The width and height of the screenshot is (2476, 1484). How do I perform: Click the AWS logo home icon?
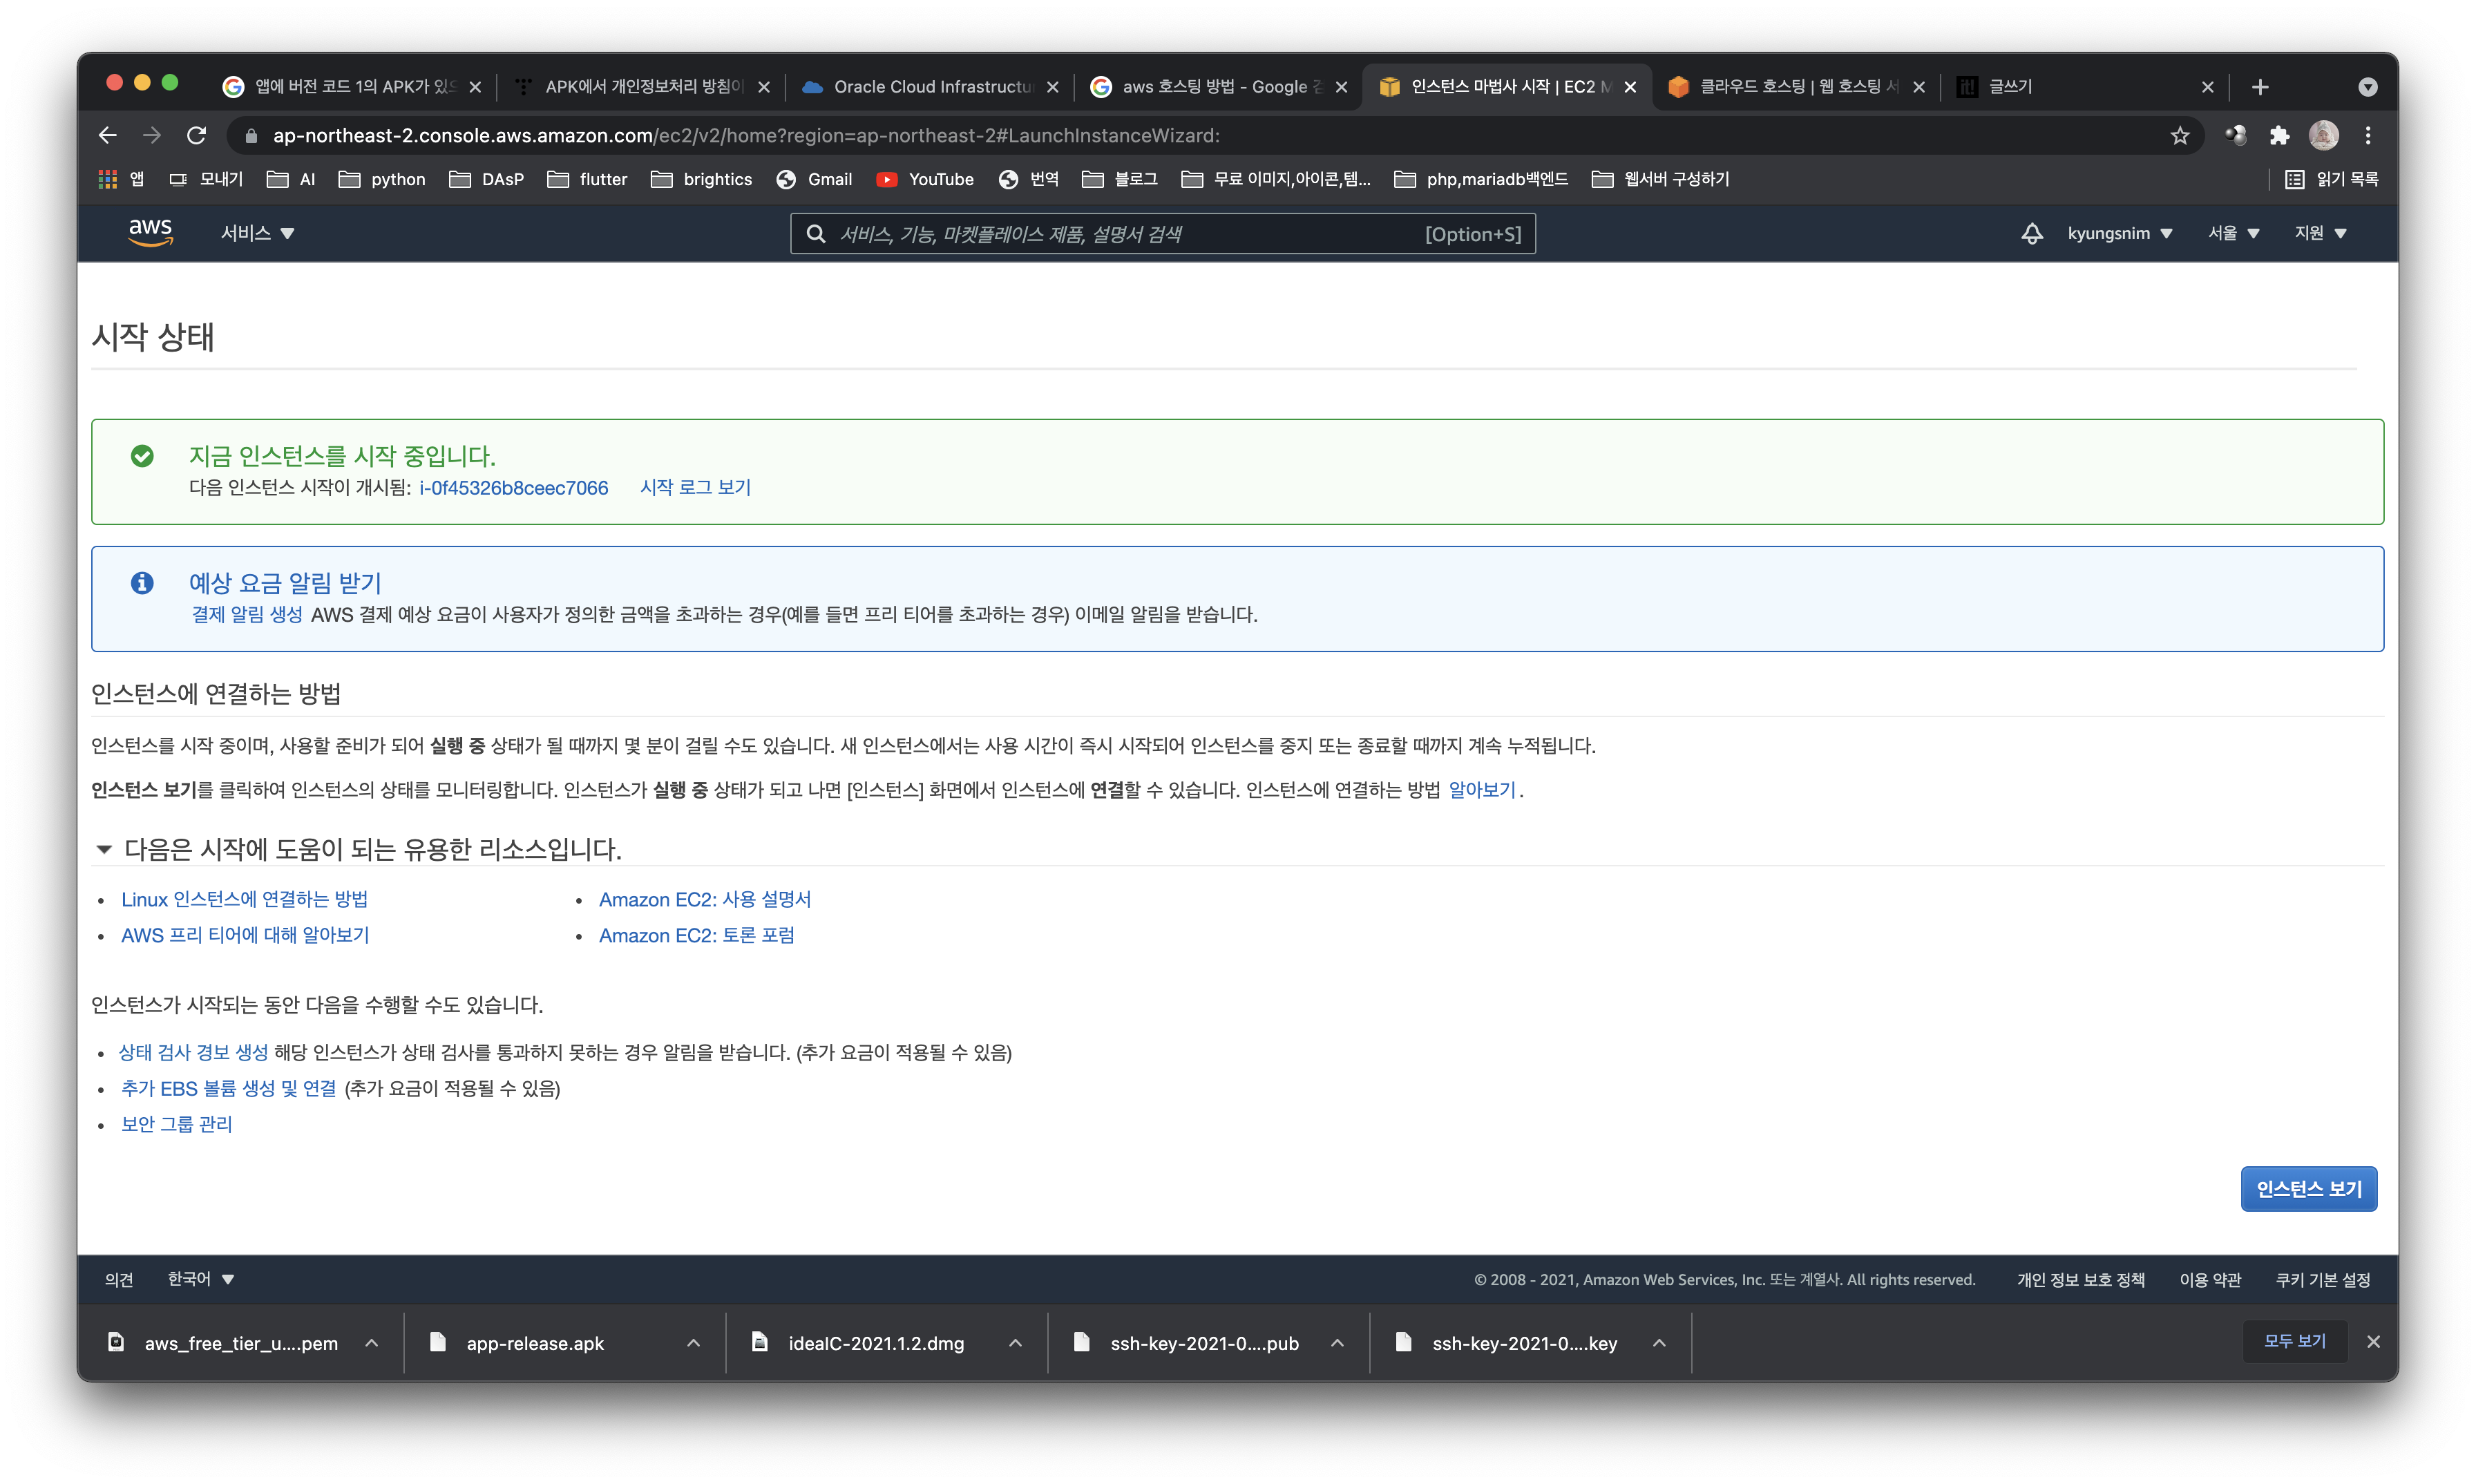click(150, 232)
